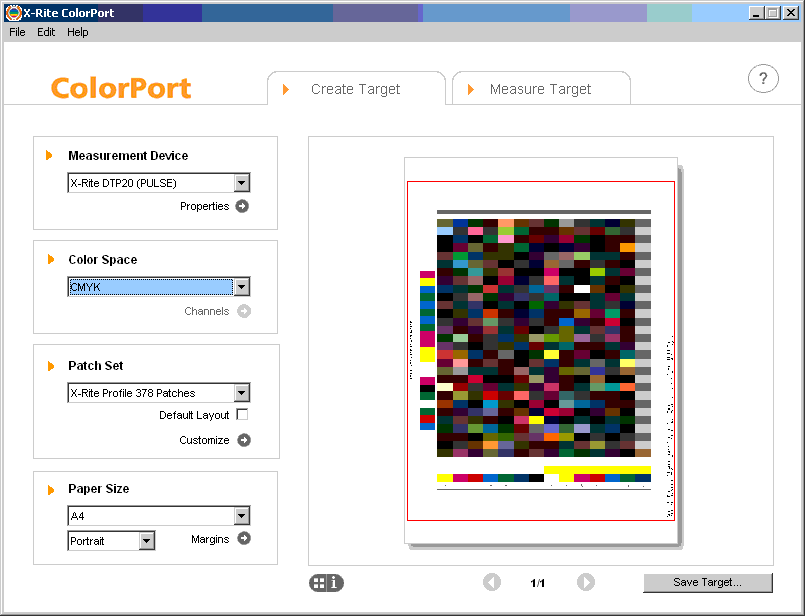Viewport: 805px width, 616px height.
Task: Toggle the grid view icon below preview
Action: pos(319,583)
